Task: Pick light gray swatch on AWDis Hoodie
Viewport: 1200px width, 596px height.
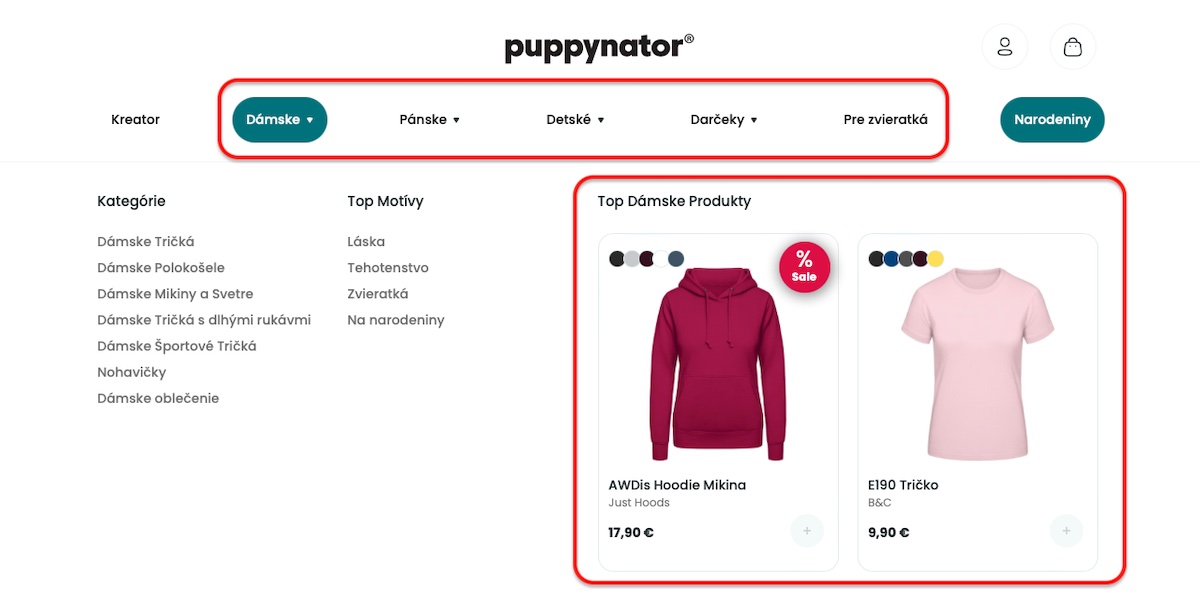Action: [x=632, y=259]
